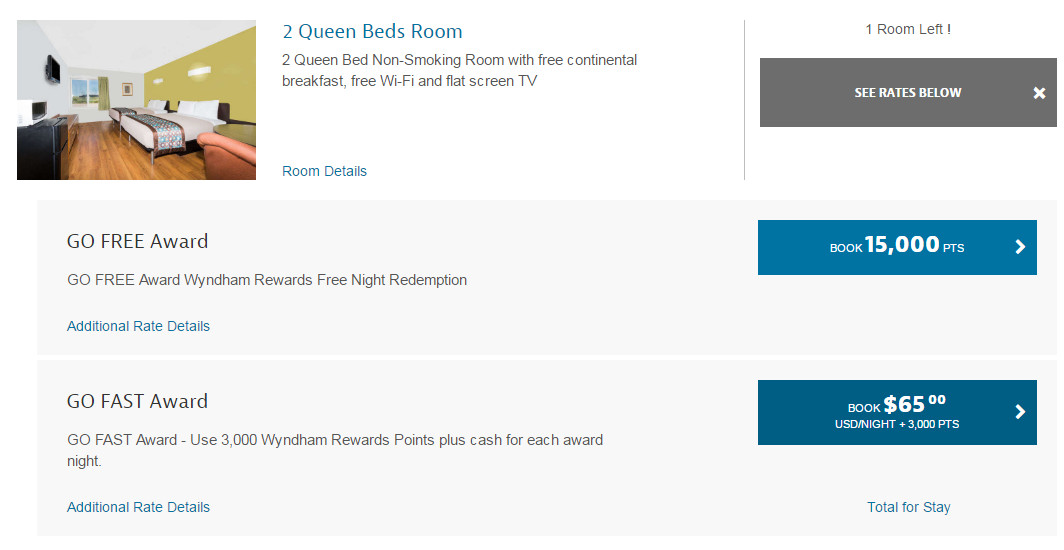Close the See Rates Below panel with the X
This screenshot has height=550, width=1064.
(x=1039, y=93)
